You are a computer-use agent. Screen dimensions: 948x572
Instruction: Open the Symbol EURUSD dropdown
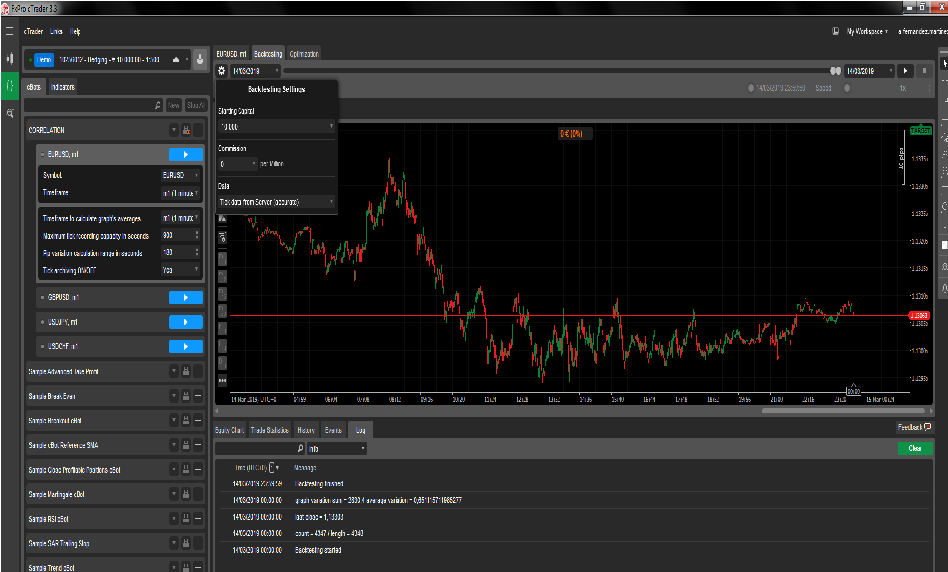(181, 175)
